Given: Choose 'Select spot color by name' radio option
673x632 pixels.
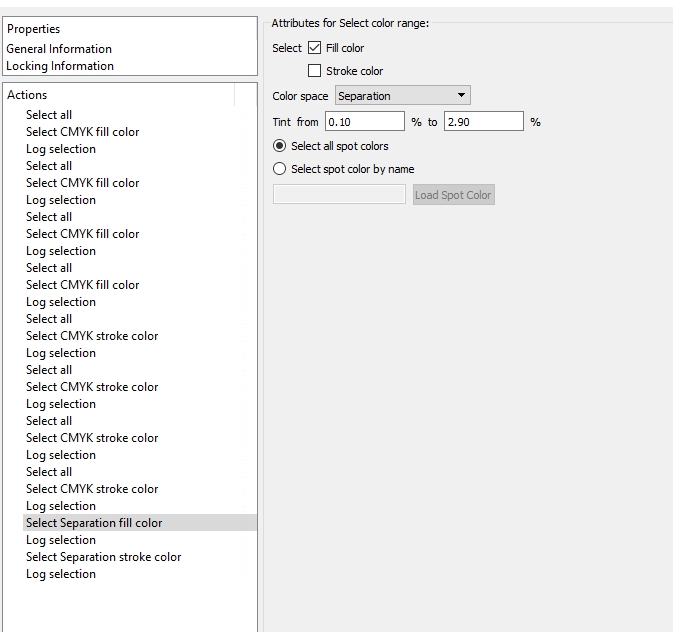Looking at the screenshot, I should (x=280, y=169).
